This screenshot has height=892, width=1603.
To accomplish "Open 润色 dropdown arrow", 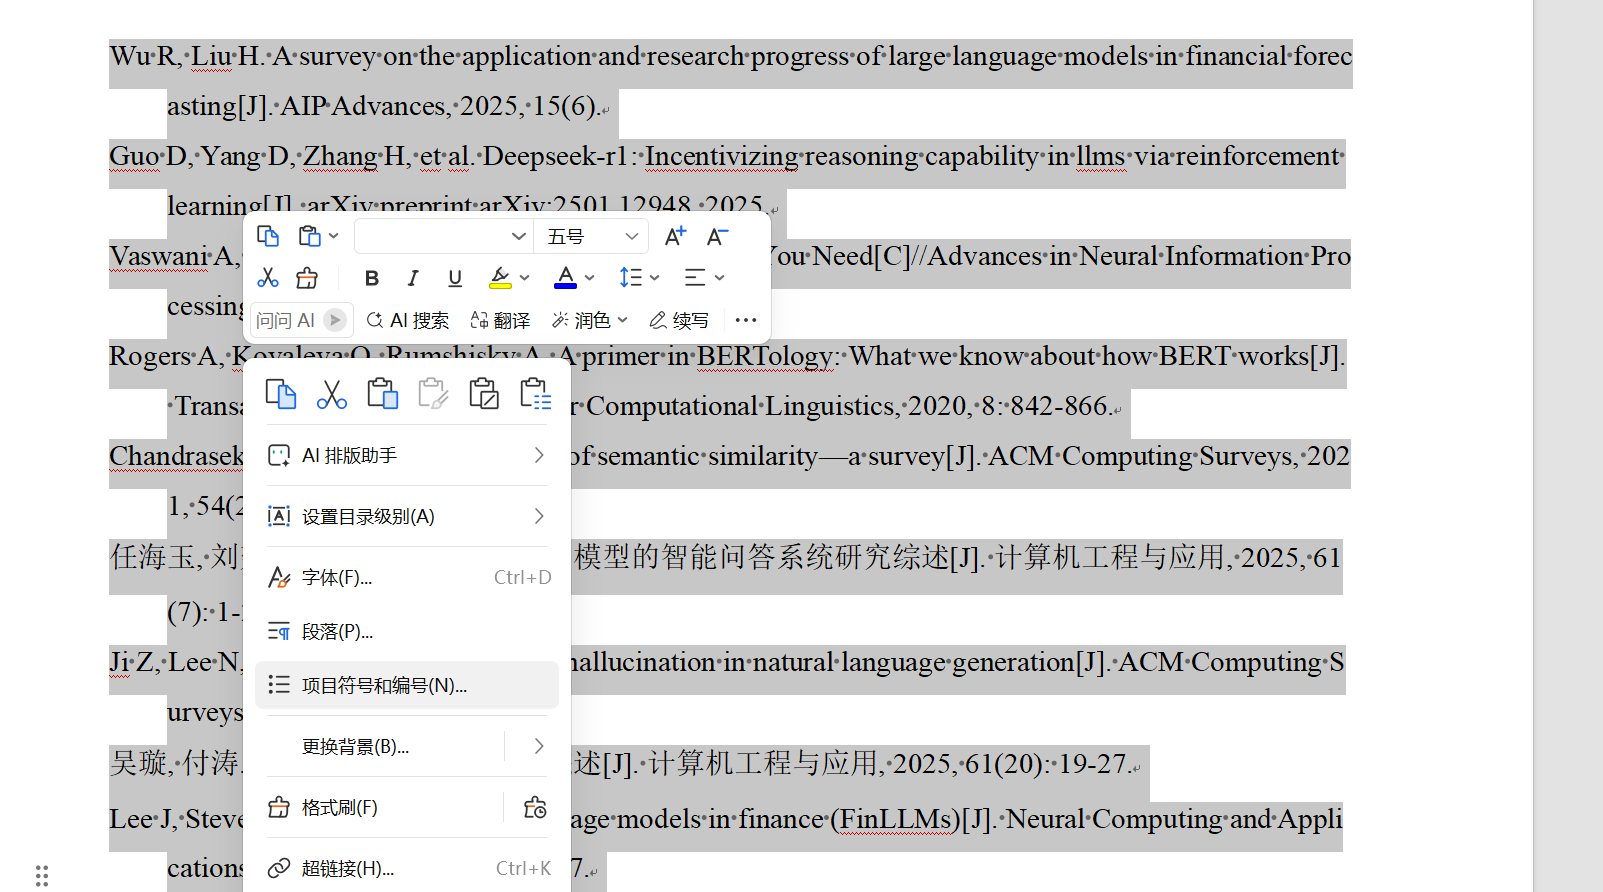I will pos(623,320).
